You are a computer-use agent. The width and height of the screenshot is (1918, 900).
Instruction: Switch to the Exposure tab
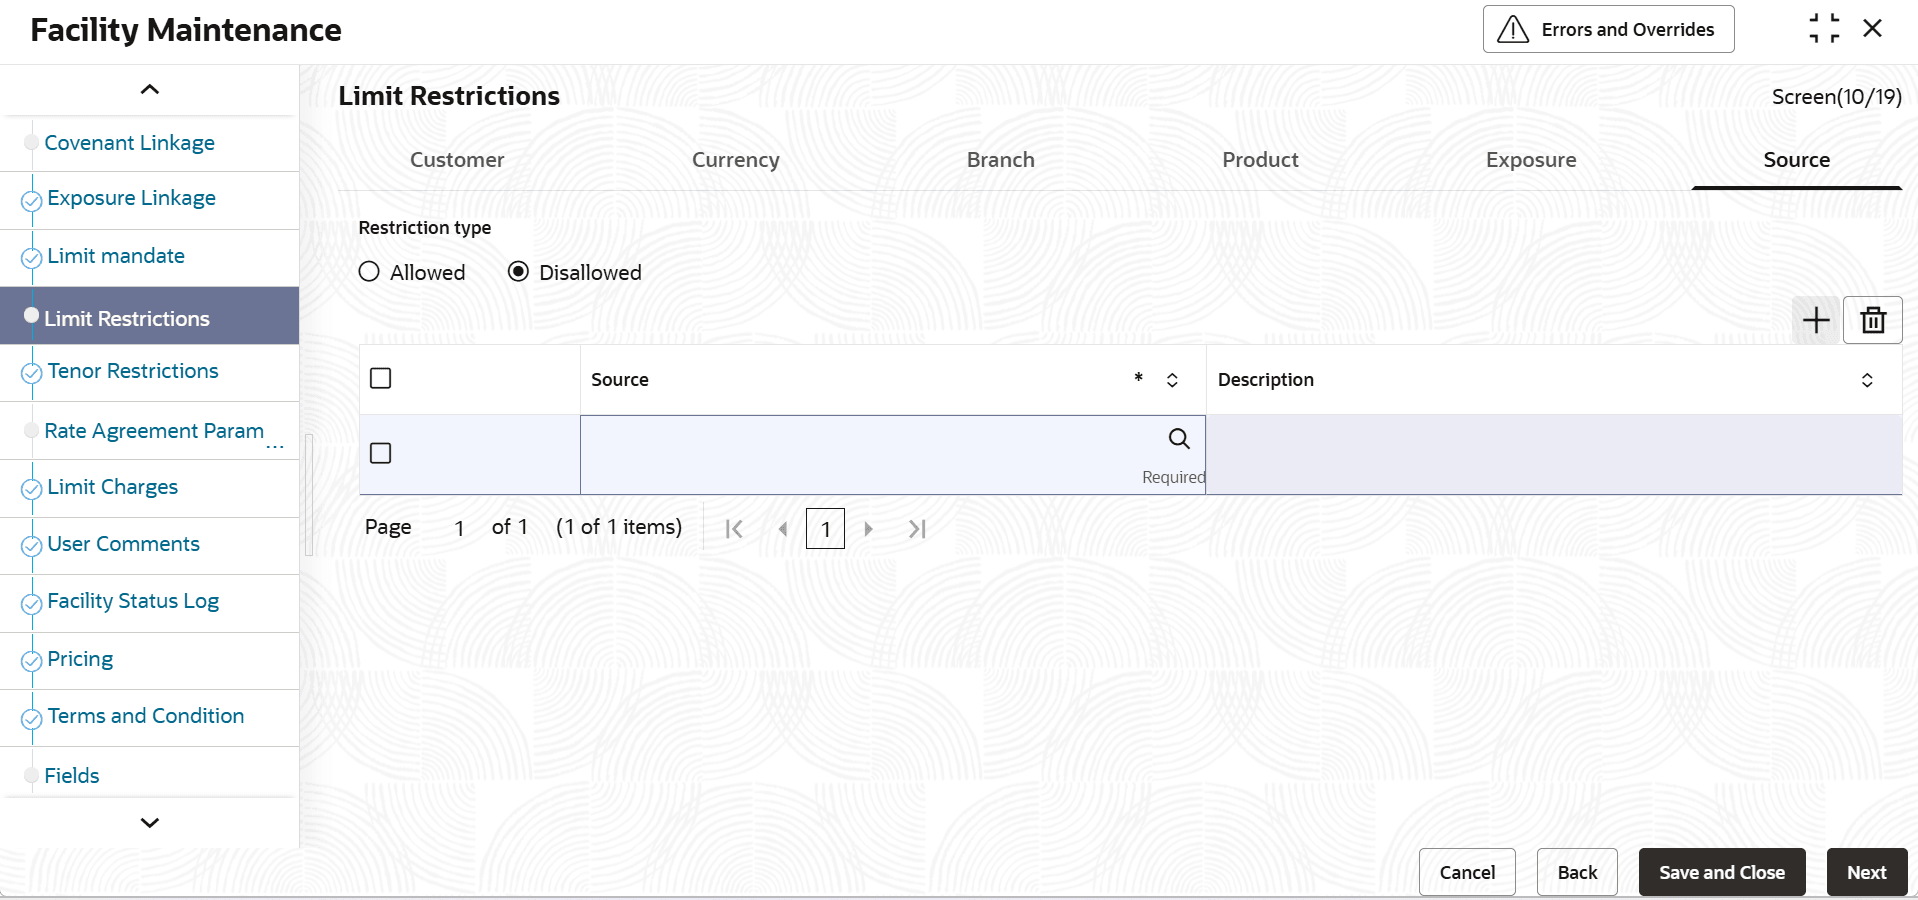[1530, 160]
